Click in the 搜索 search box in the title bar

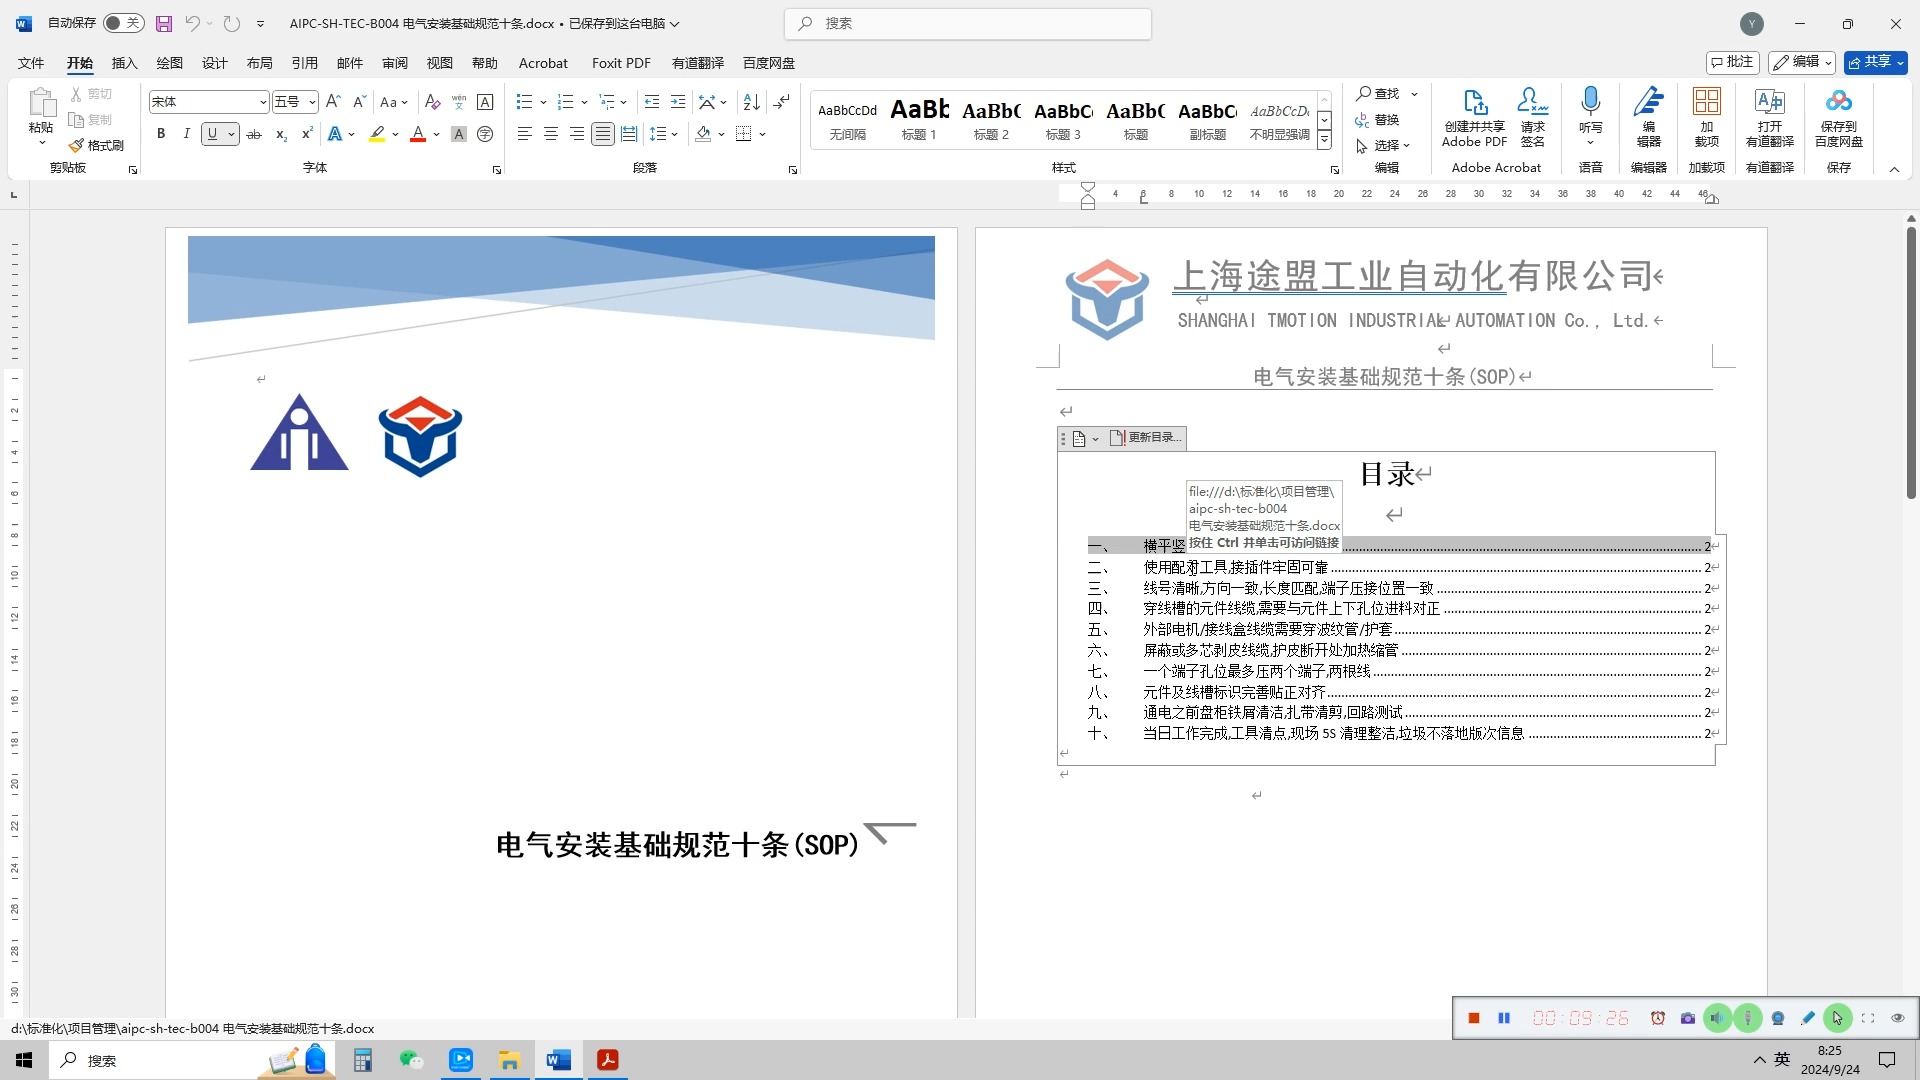967,23
